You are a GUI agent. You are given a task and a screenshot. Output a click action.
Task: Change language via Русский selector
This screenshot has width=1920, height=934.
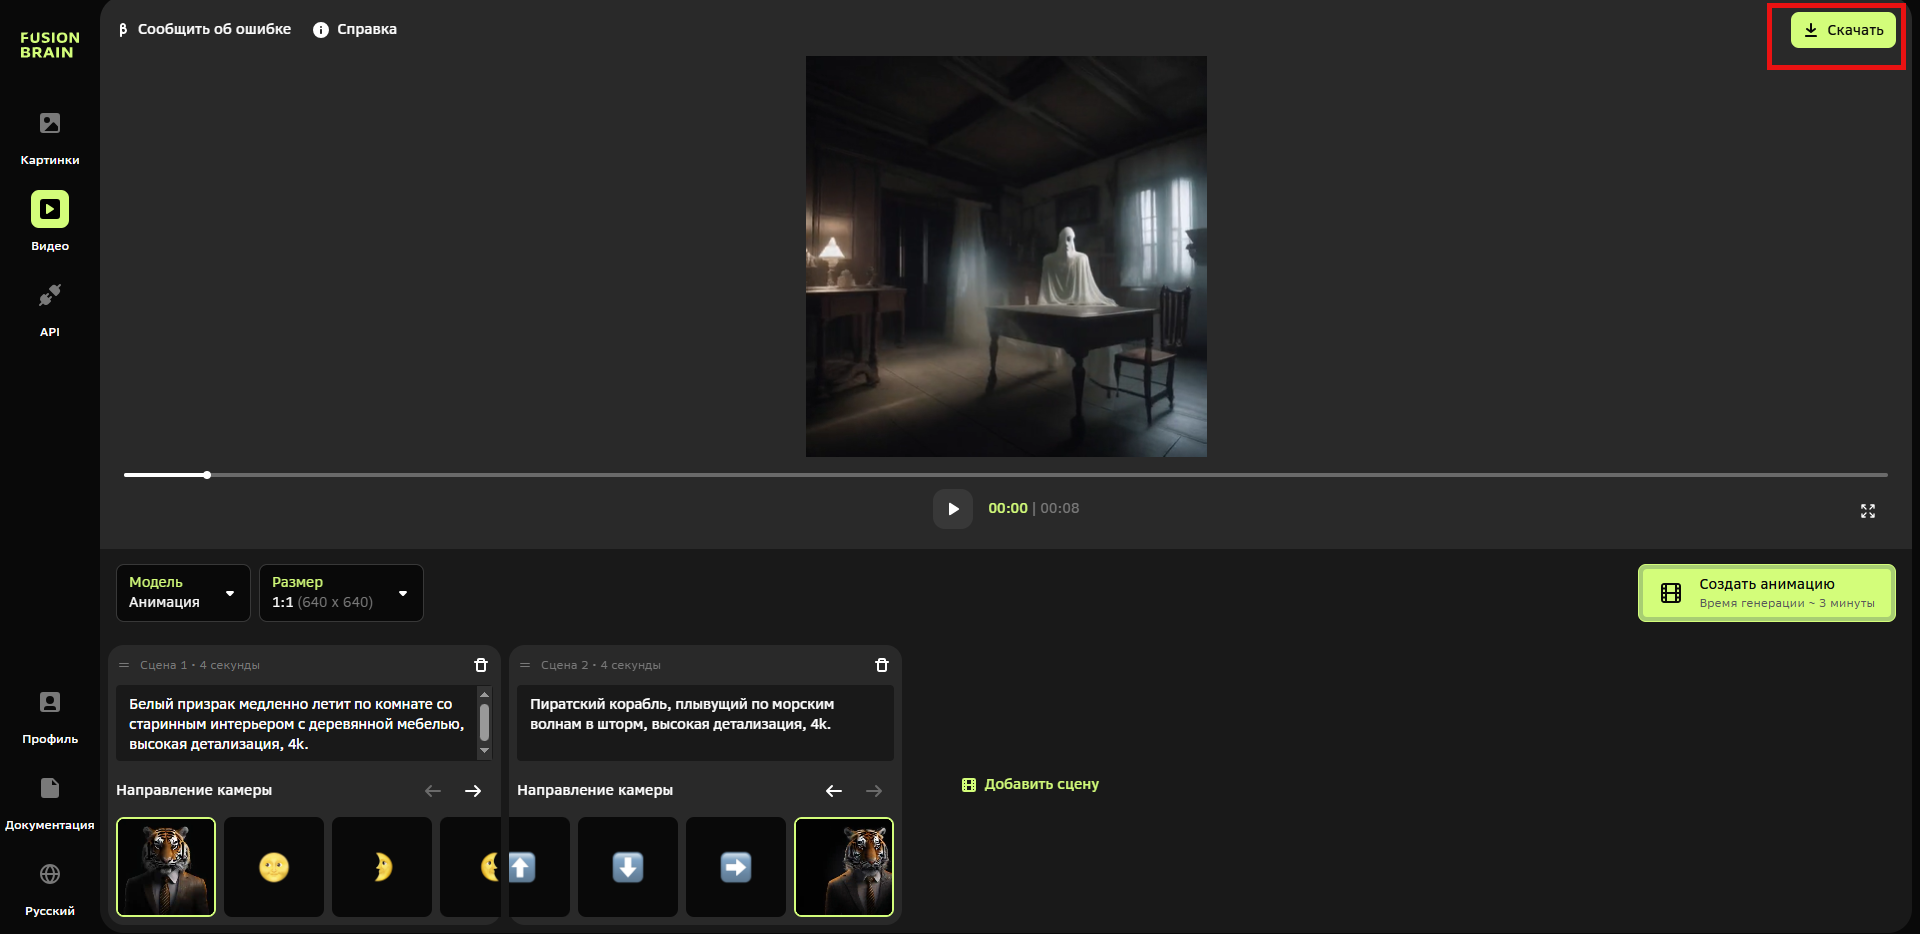(x=50, y=888)
